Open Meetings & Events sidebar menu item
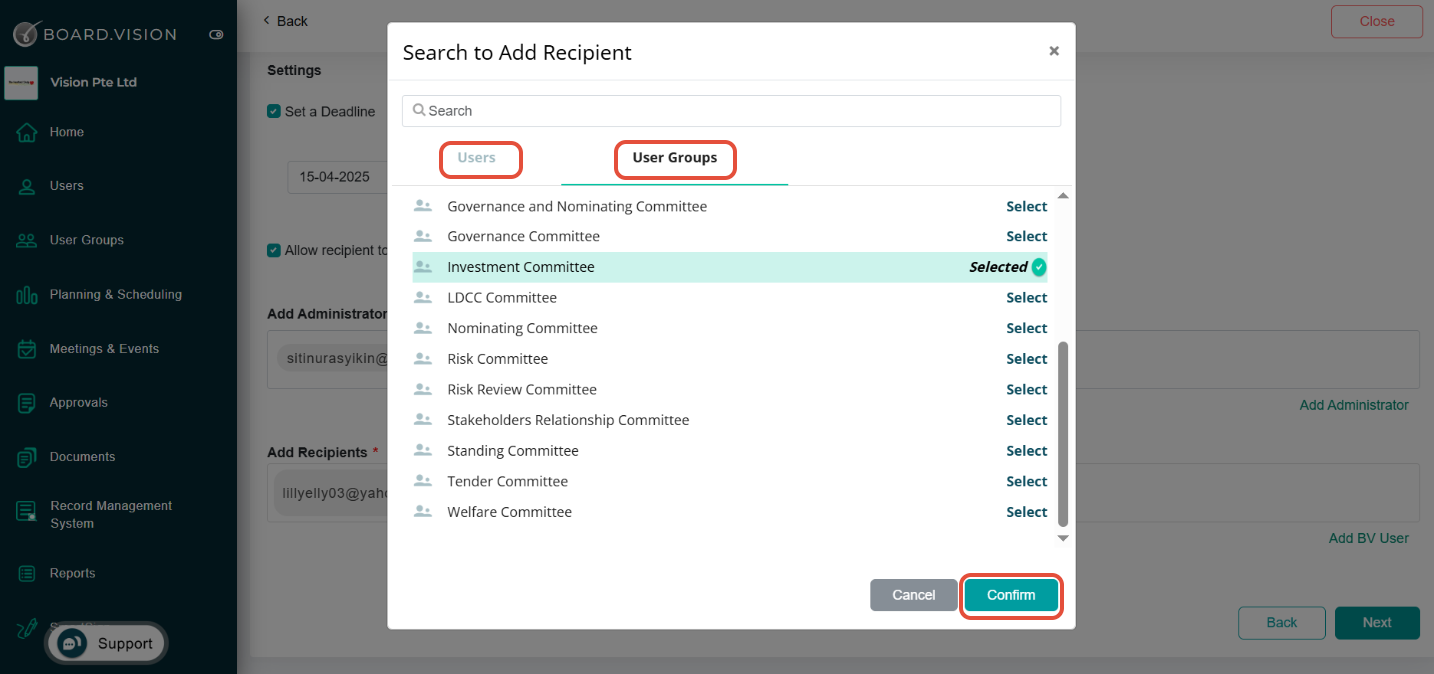Screen dimensions: 1434x674 click(104, 349)
